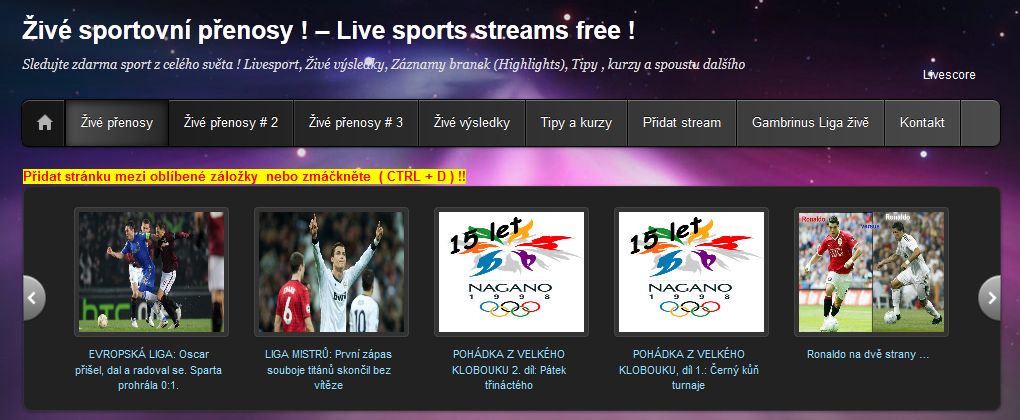Open first Nagano 1998 logo thumbnail
Image resolution: width=1020 pixels, height=420 pixels.
pyautogui.click(x=511, y=272)
